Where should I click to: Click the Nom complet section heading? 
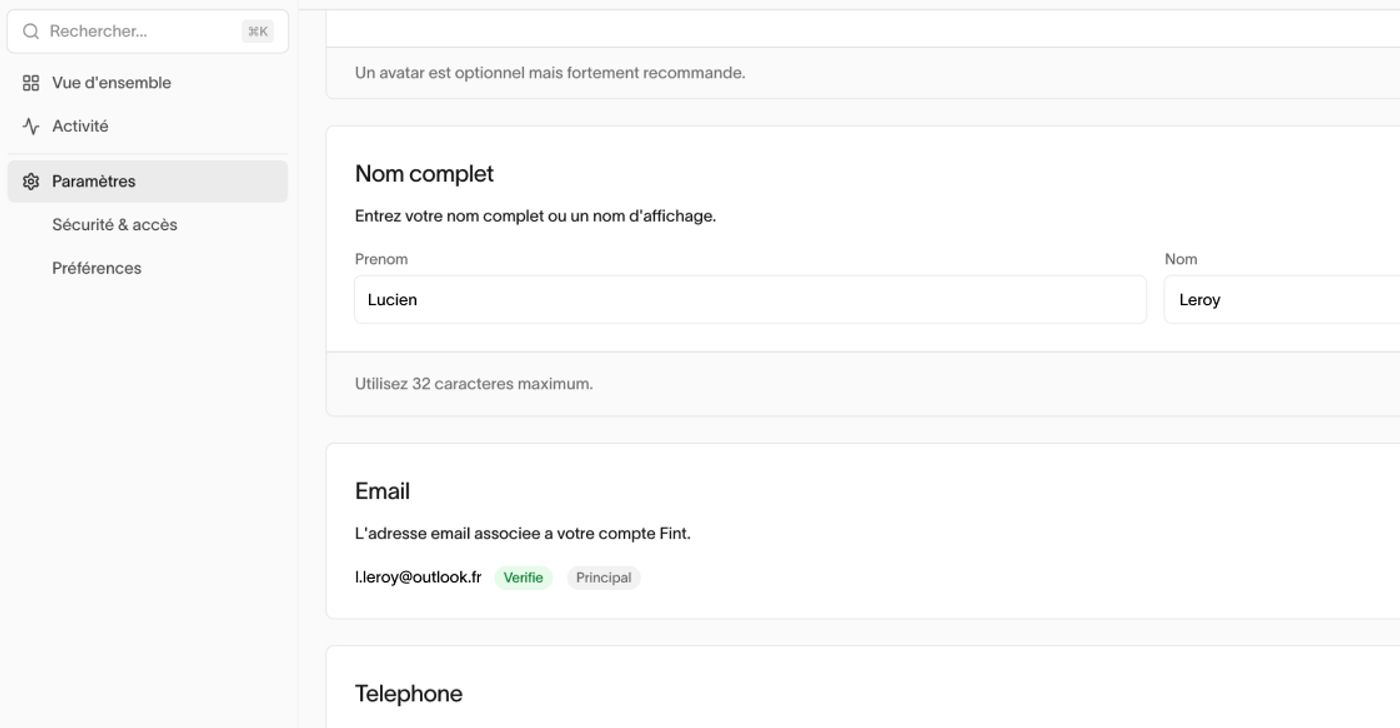(424, 174)
